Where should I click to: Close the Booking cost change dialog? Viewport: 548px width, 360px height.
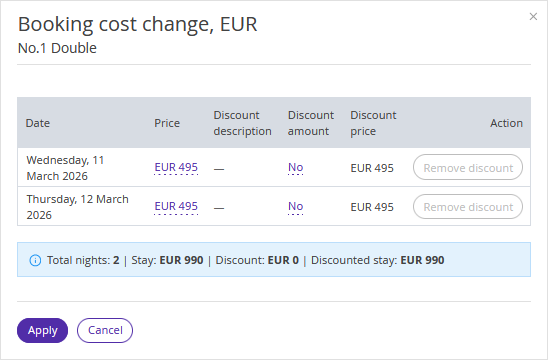(x=533, y=16)
